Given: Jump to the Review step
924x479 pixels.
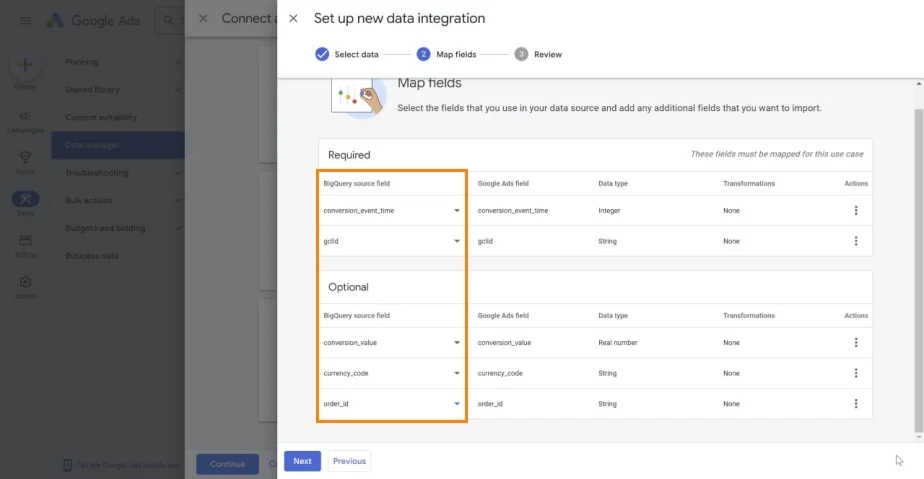Looking at the screenshot, I should (538, 54).
